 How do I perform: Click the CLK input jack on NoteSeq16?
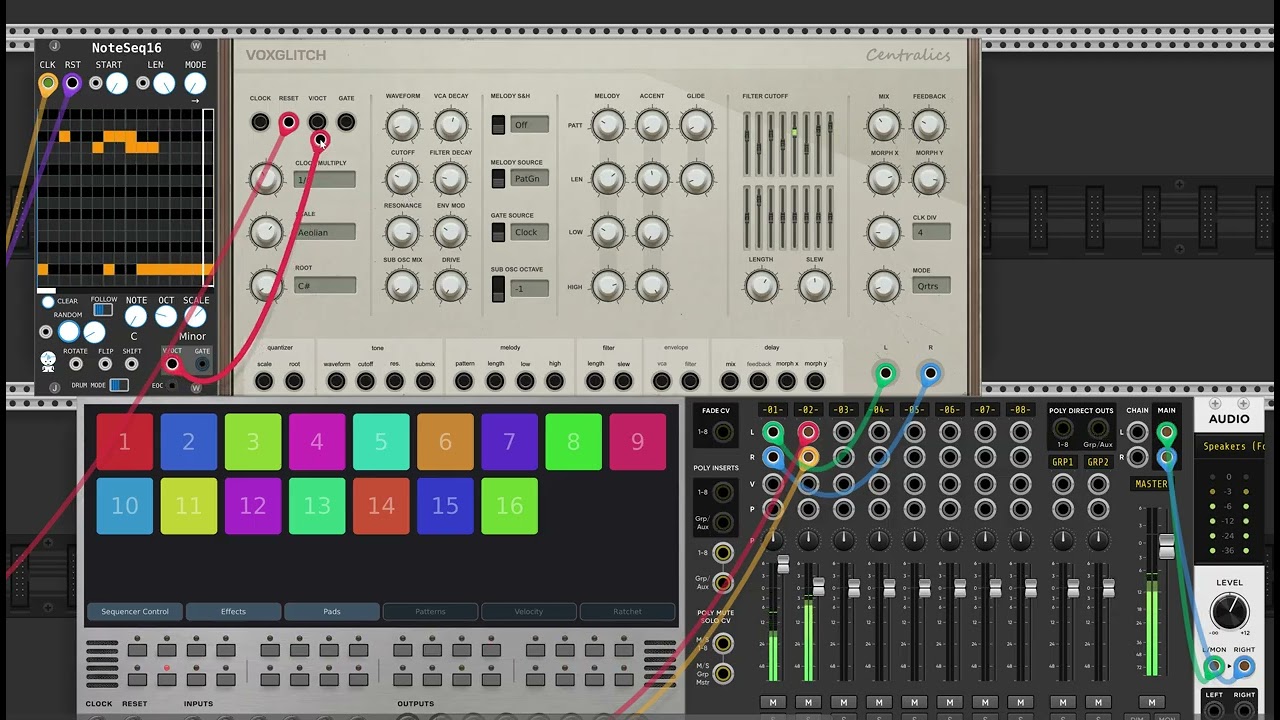pos(47,84)
